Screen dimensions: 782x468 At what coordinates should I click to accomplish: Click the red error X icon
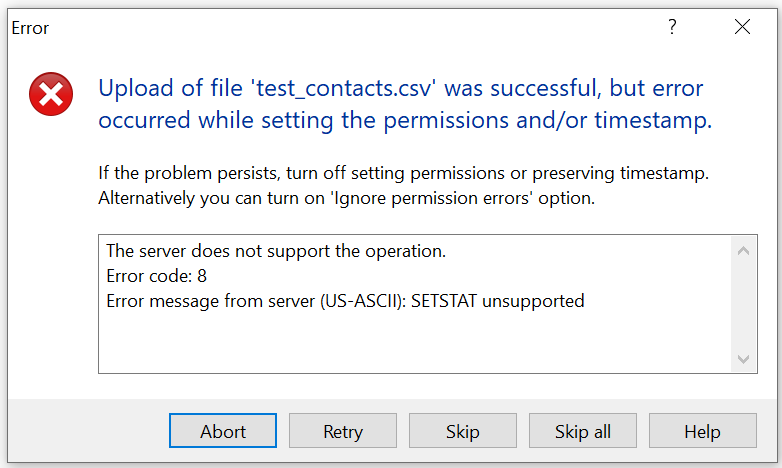51,94
